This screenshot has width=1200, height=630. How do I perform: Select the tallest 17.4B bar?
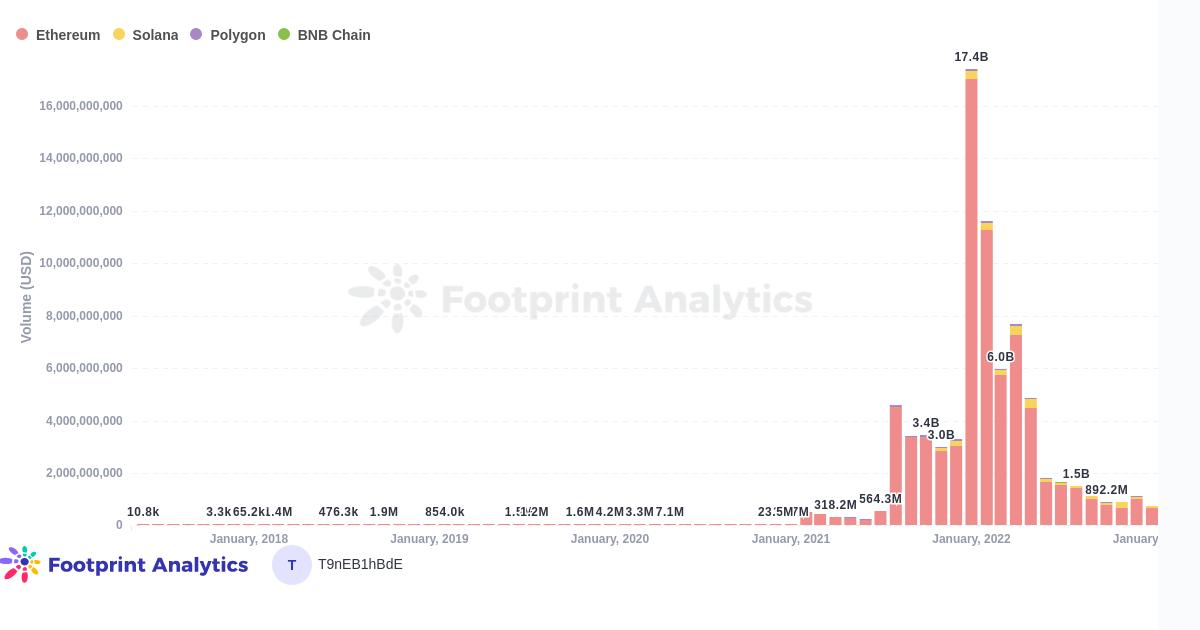tap(971, 298)
